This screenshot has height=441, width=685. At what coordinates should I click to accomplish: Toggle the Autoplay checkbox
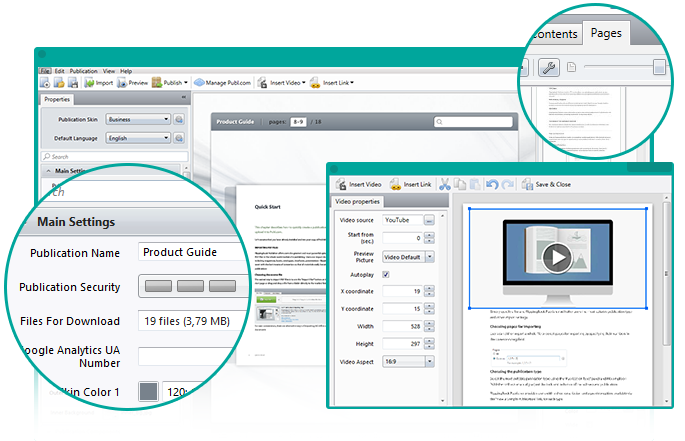coord(386,274)
